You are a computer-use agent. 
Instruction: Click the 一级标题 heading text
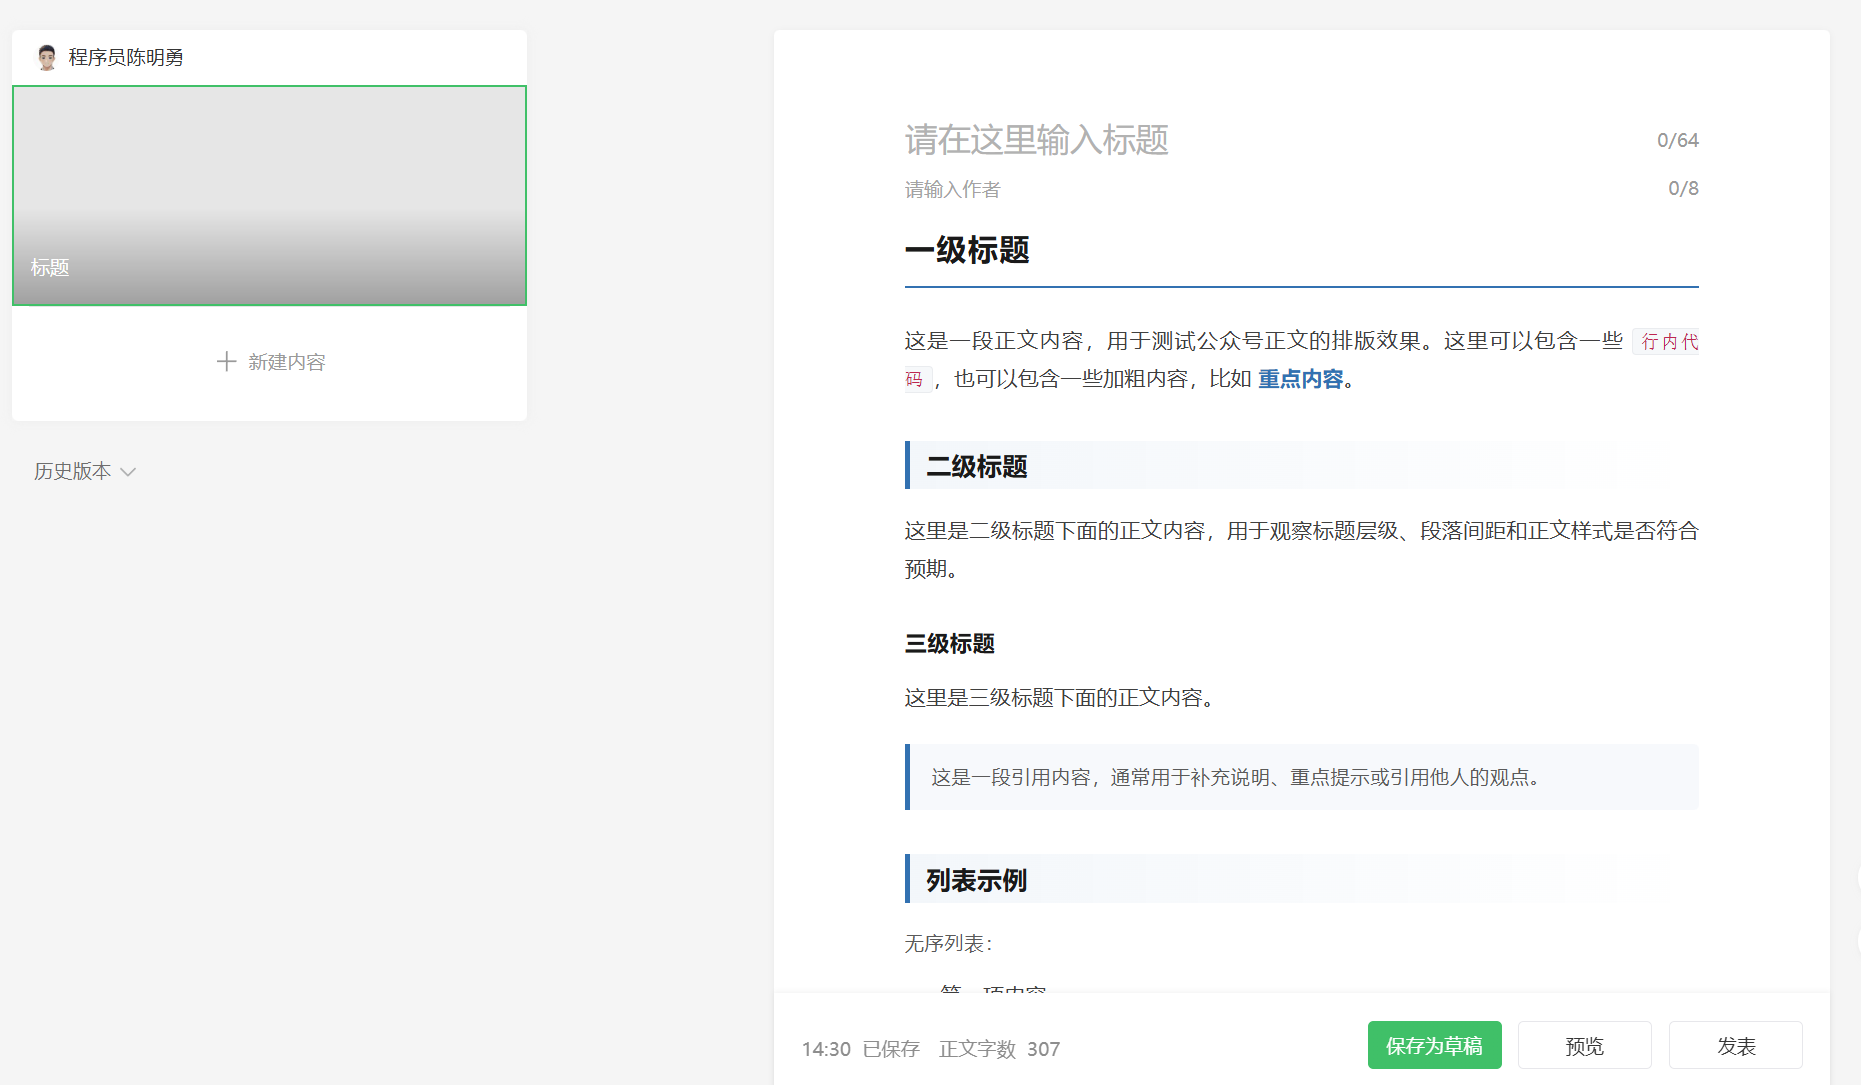pyautogui.click(x=967, y=250)
